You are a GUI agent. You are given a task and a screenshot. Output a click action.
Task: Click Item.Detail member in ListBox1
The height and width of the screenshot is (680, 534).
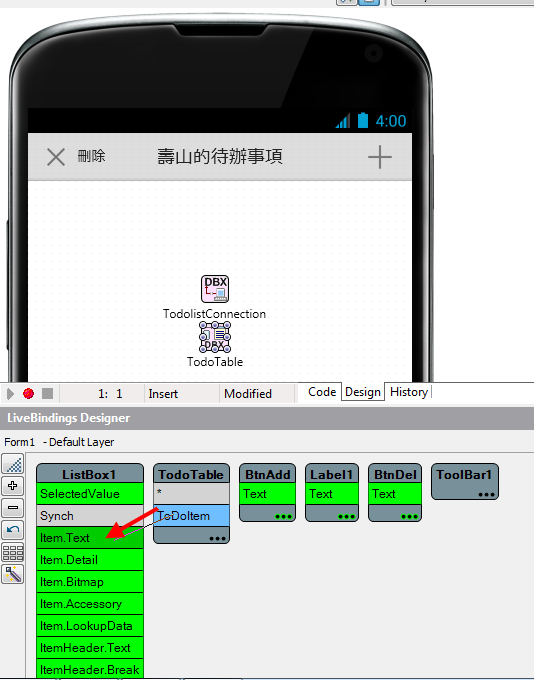click(x=90, y=560)
